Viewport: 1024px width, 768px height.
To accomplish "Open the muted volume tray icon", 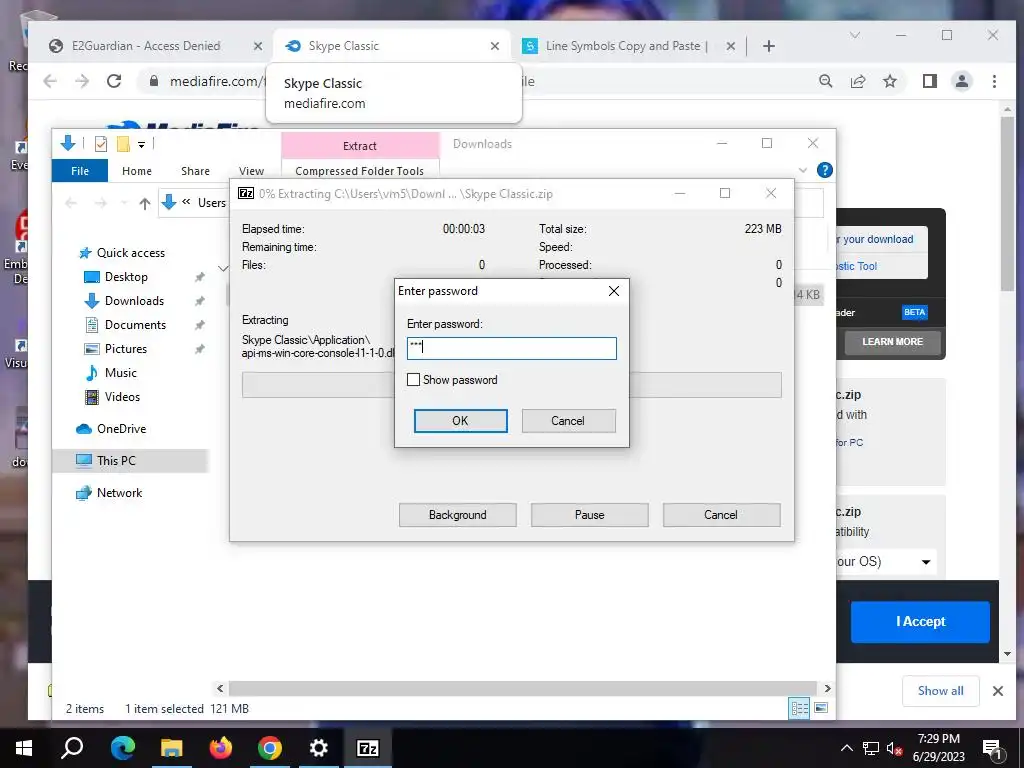I will [x=894, y=748].
